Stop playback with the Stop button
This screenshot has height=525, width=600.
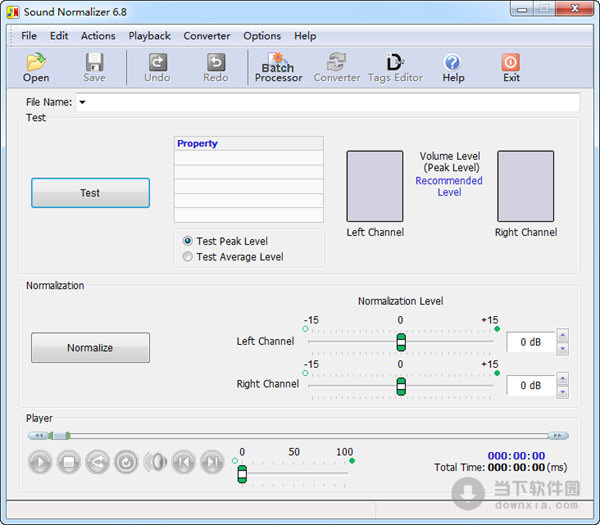point(68,462)
